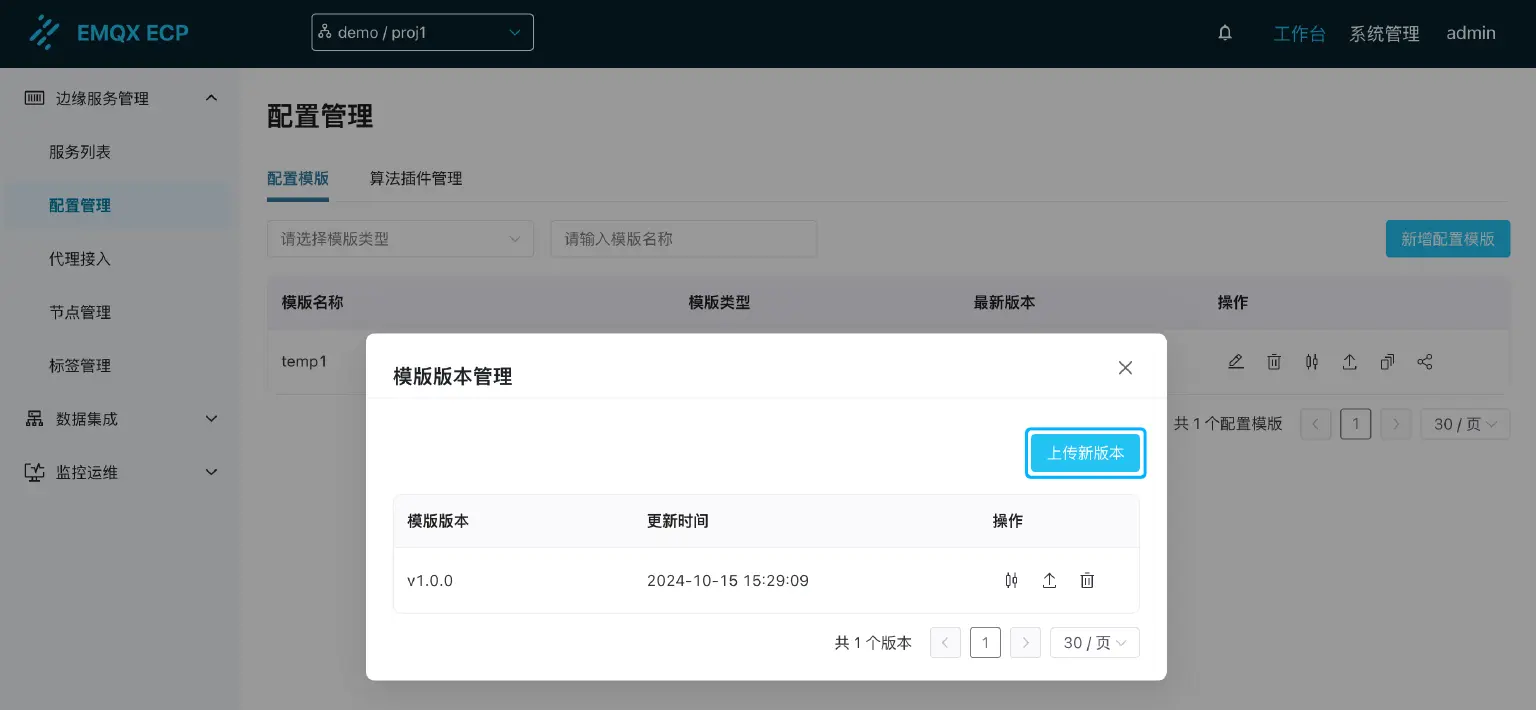Click the EMQX ECP logo
The width and height of the screenshot is (1536, 710).
click(x=109, y=33)
